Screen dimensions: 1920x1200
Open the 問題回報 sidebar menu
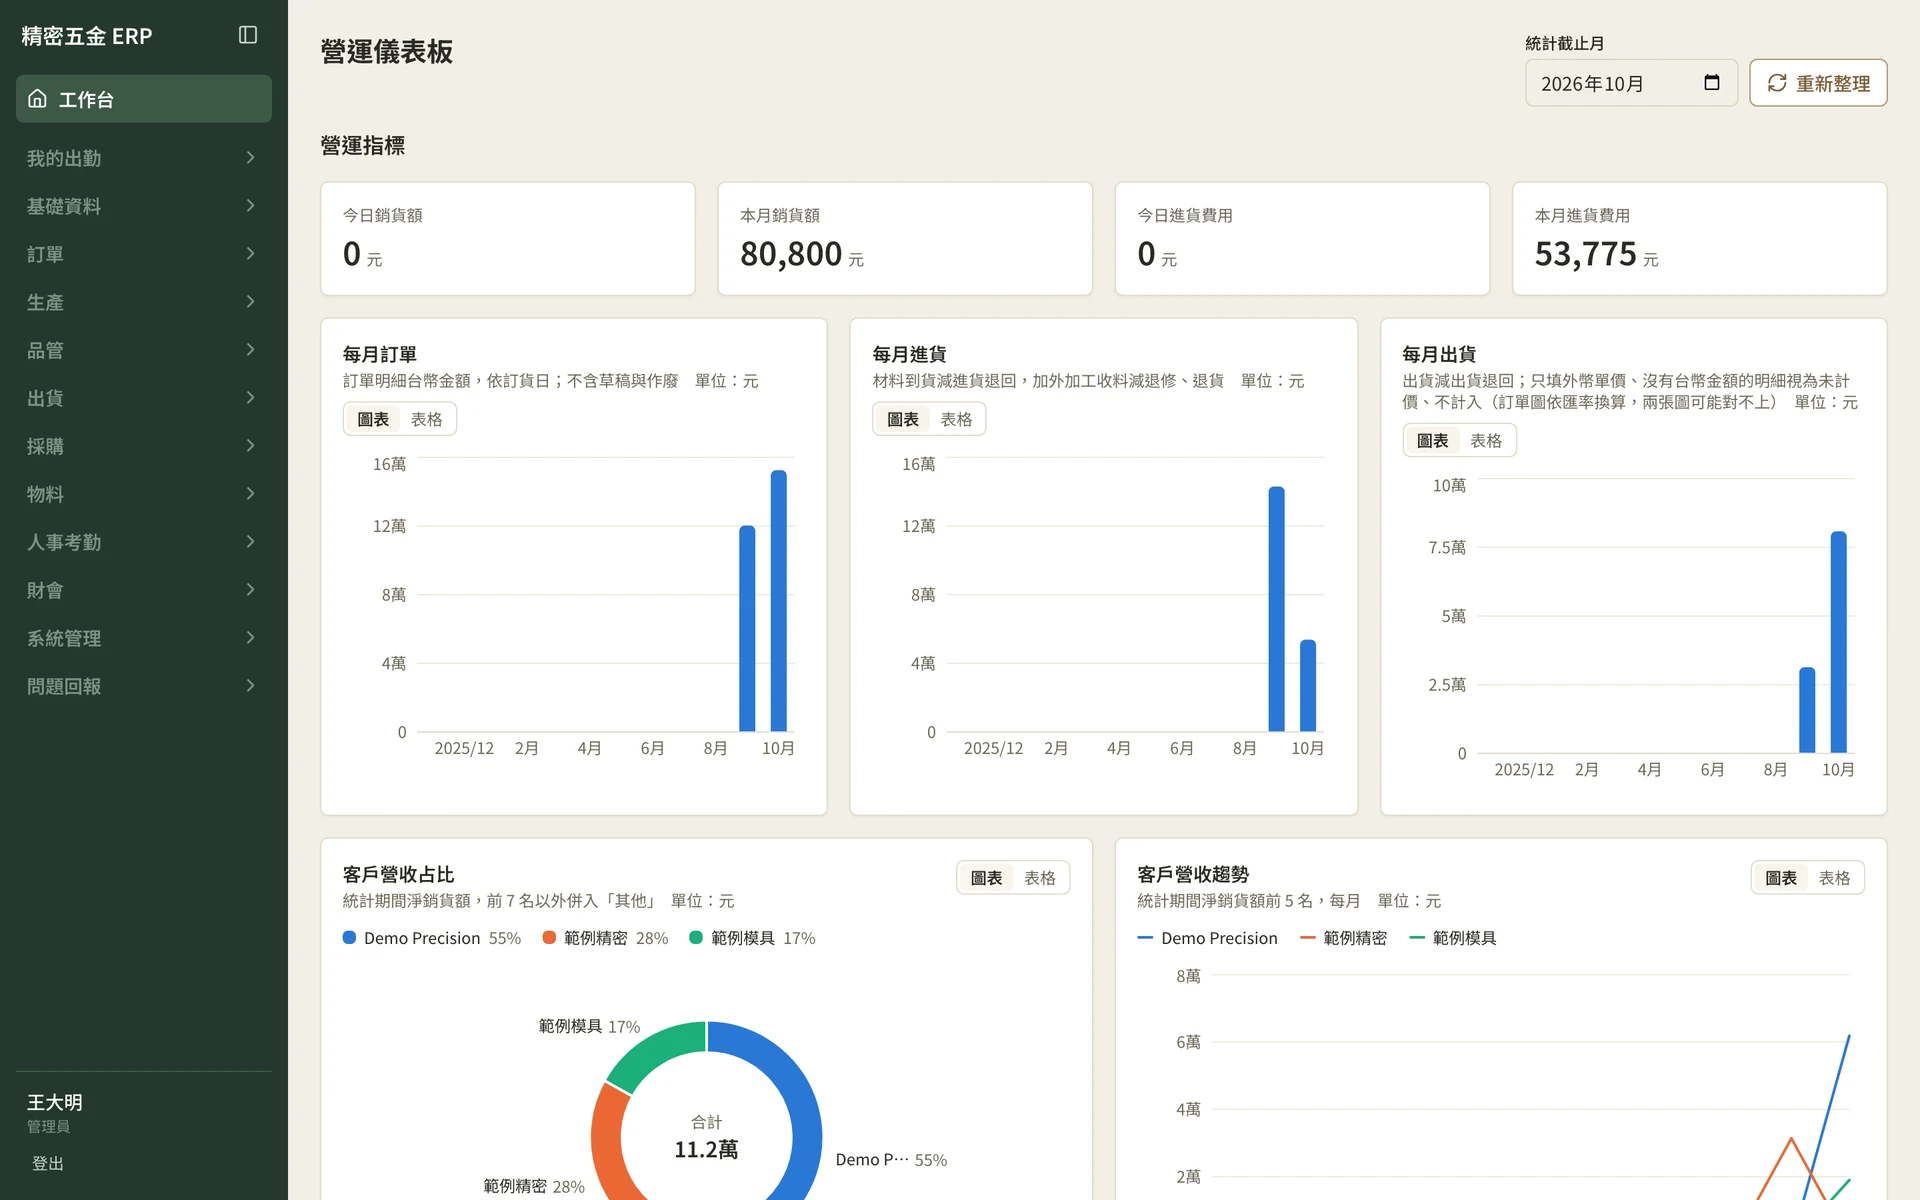point(144,686)
